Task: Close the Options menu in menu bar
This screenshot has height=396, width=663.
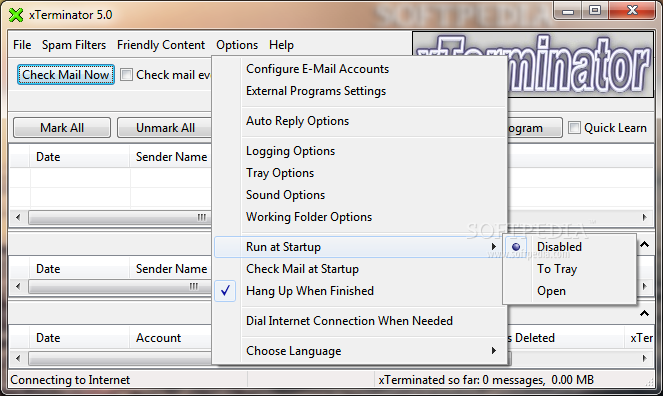Action: tap(237, 45)
